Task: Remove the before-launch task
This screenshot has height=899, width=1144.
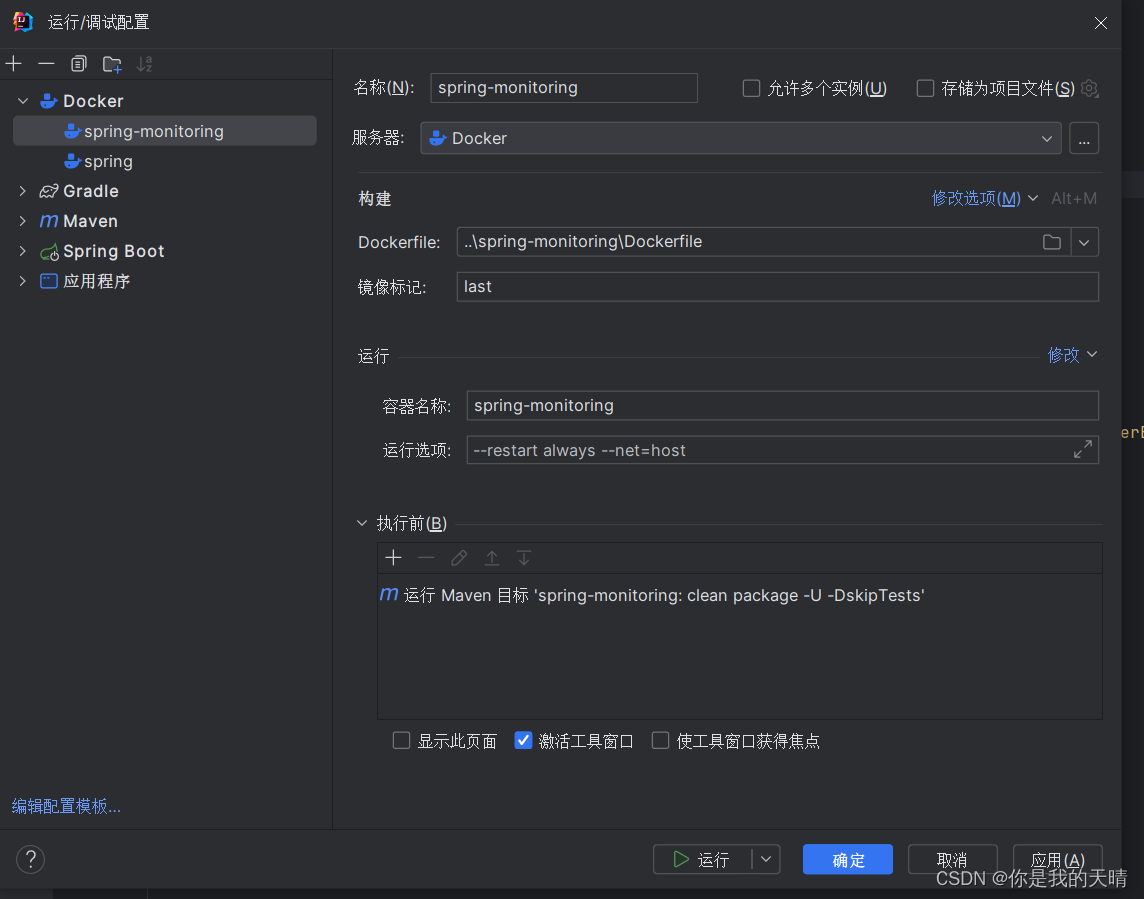Action: click(426, 558)
